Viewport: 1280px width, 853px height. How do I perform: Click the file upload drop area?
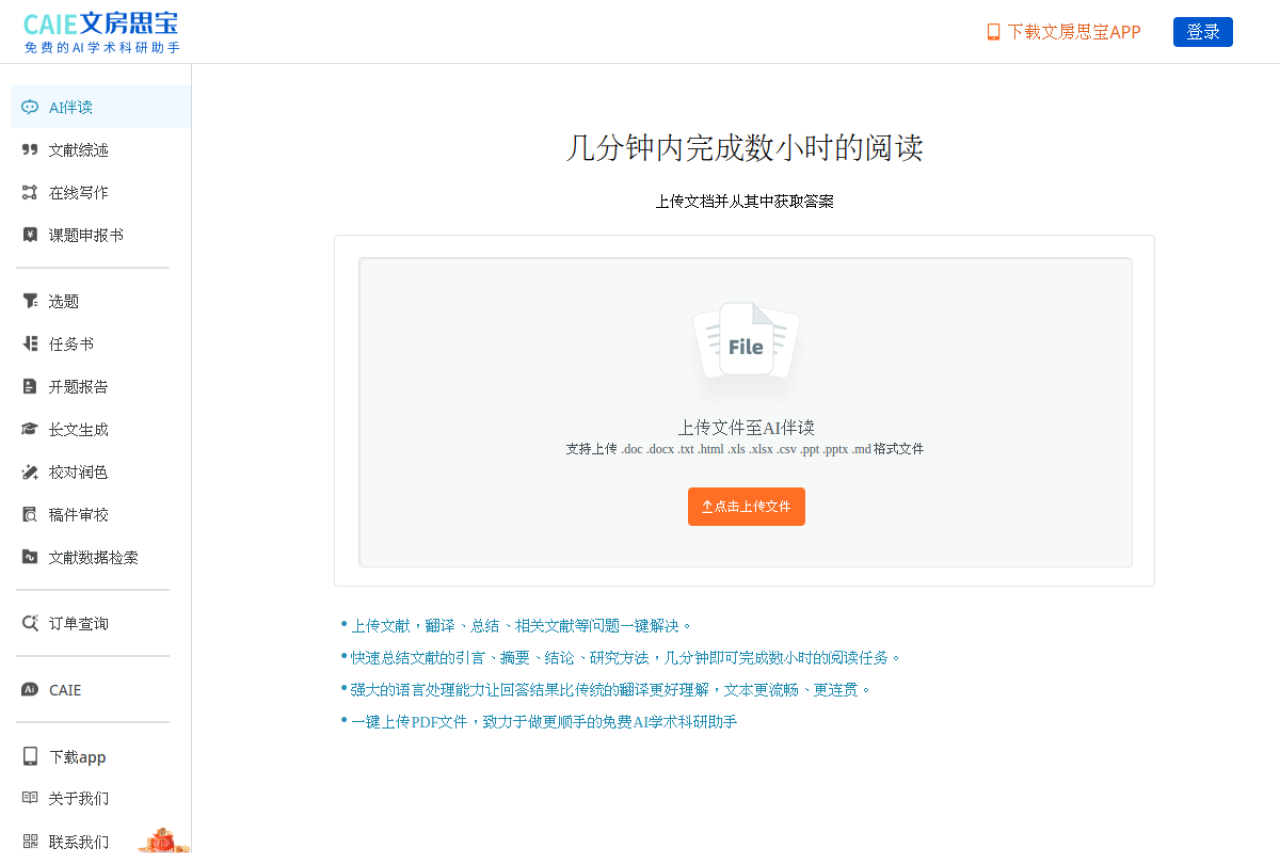[746, 412]
